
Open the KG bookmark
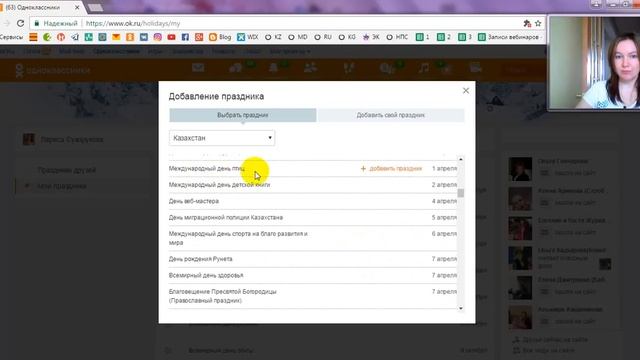coord(347,37)
